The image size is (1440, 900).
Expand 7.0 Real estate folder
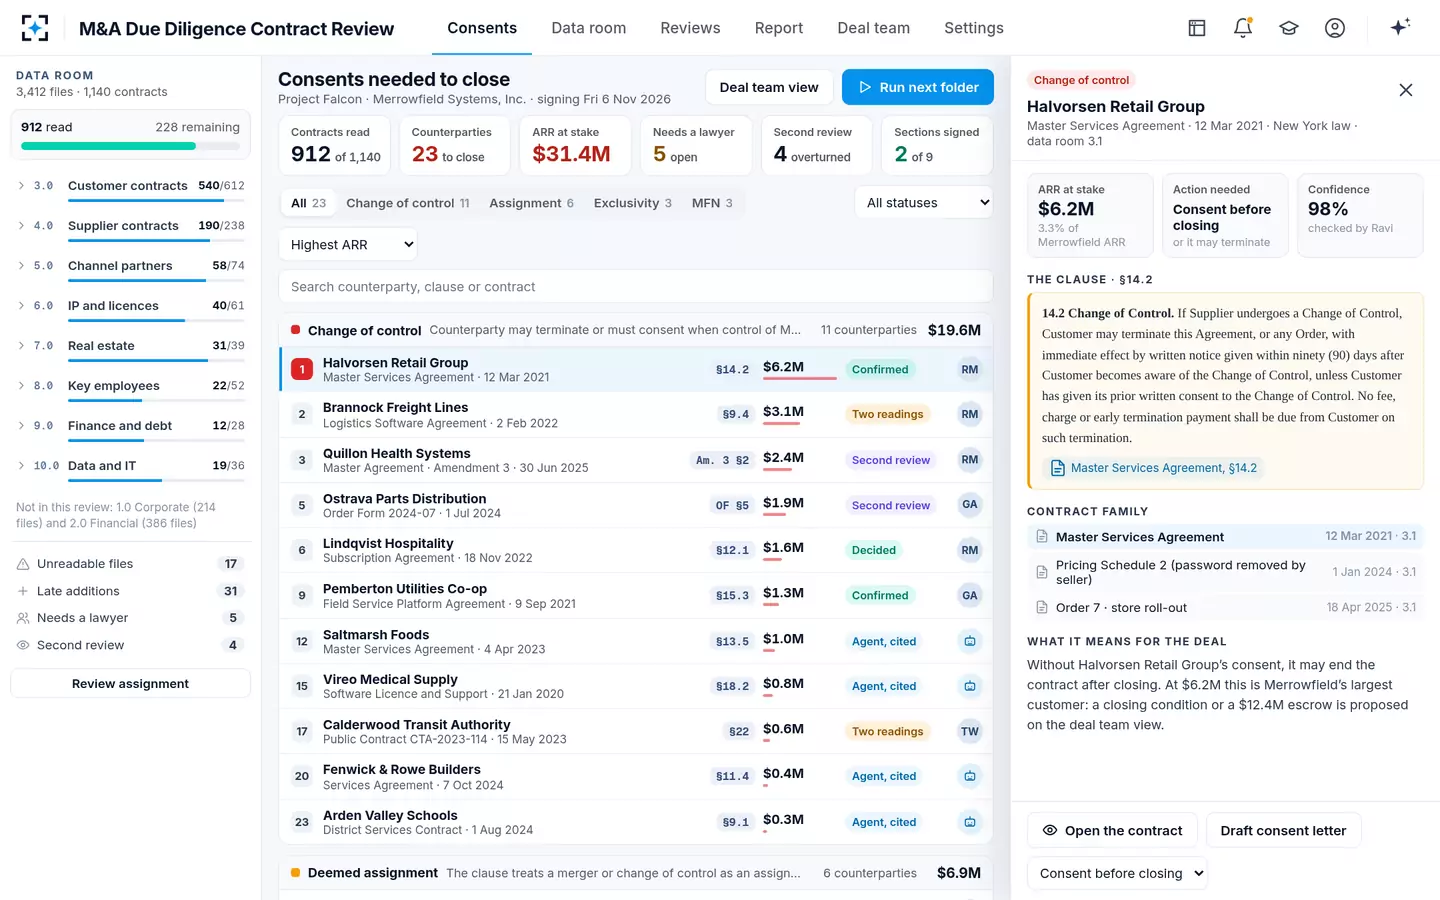pos(22,346)
